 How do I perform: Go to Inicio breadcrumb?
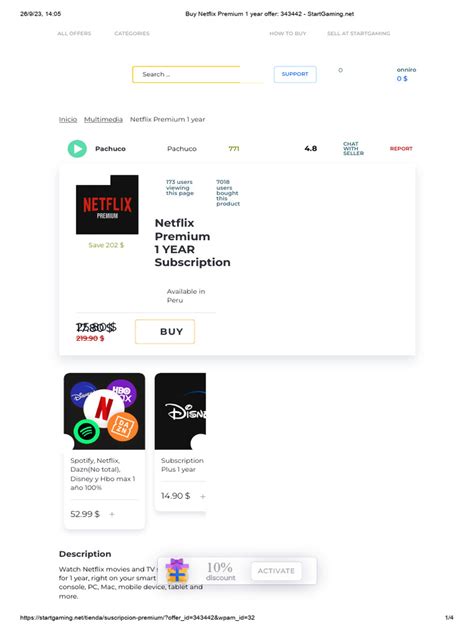68,119
